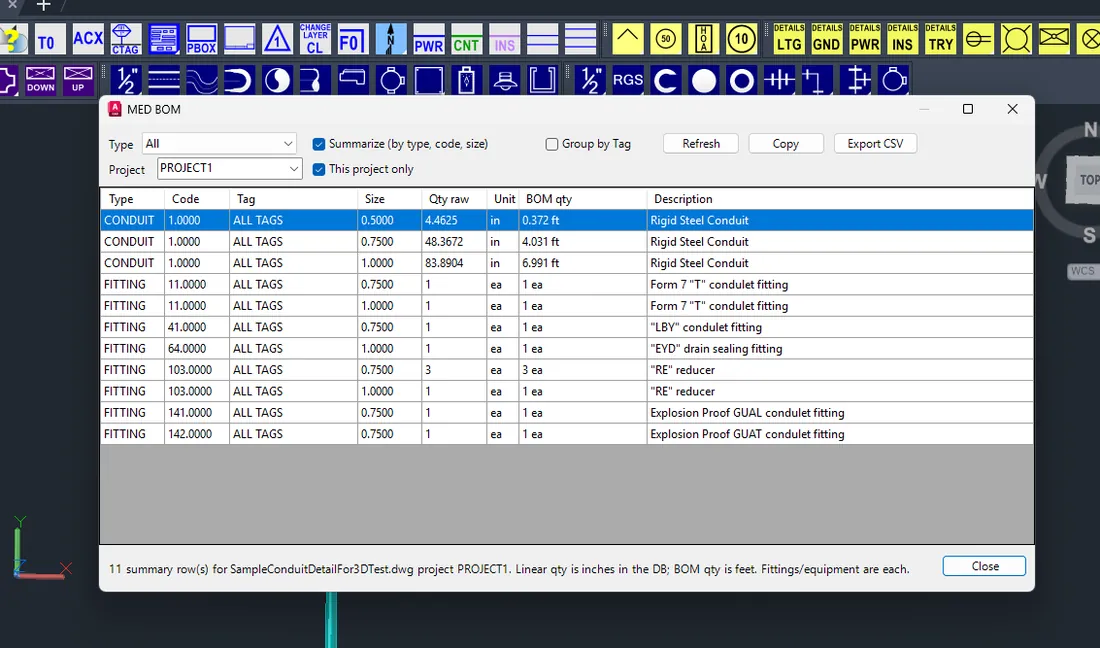This screenshot has height=648, width=1100.
Task: Click the yellow circled 50 icon
Action: tap(666, 39)
